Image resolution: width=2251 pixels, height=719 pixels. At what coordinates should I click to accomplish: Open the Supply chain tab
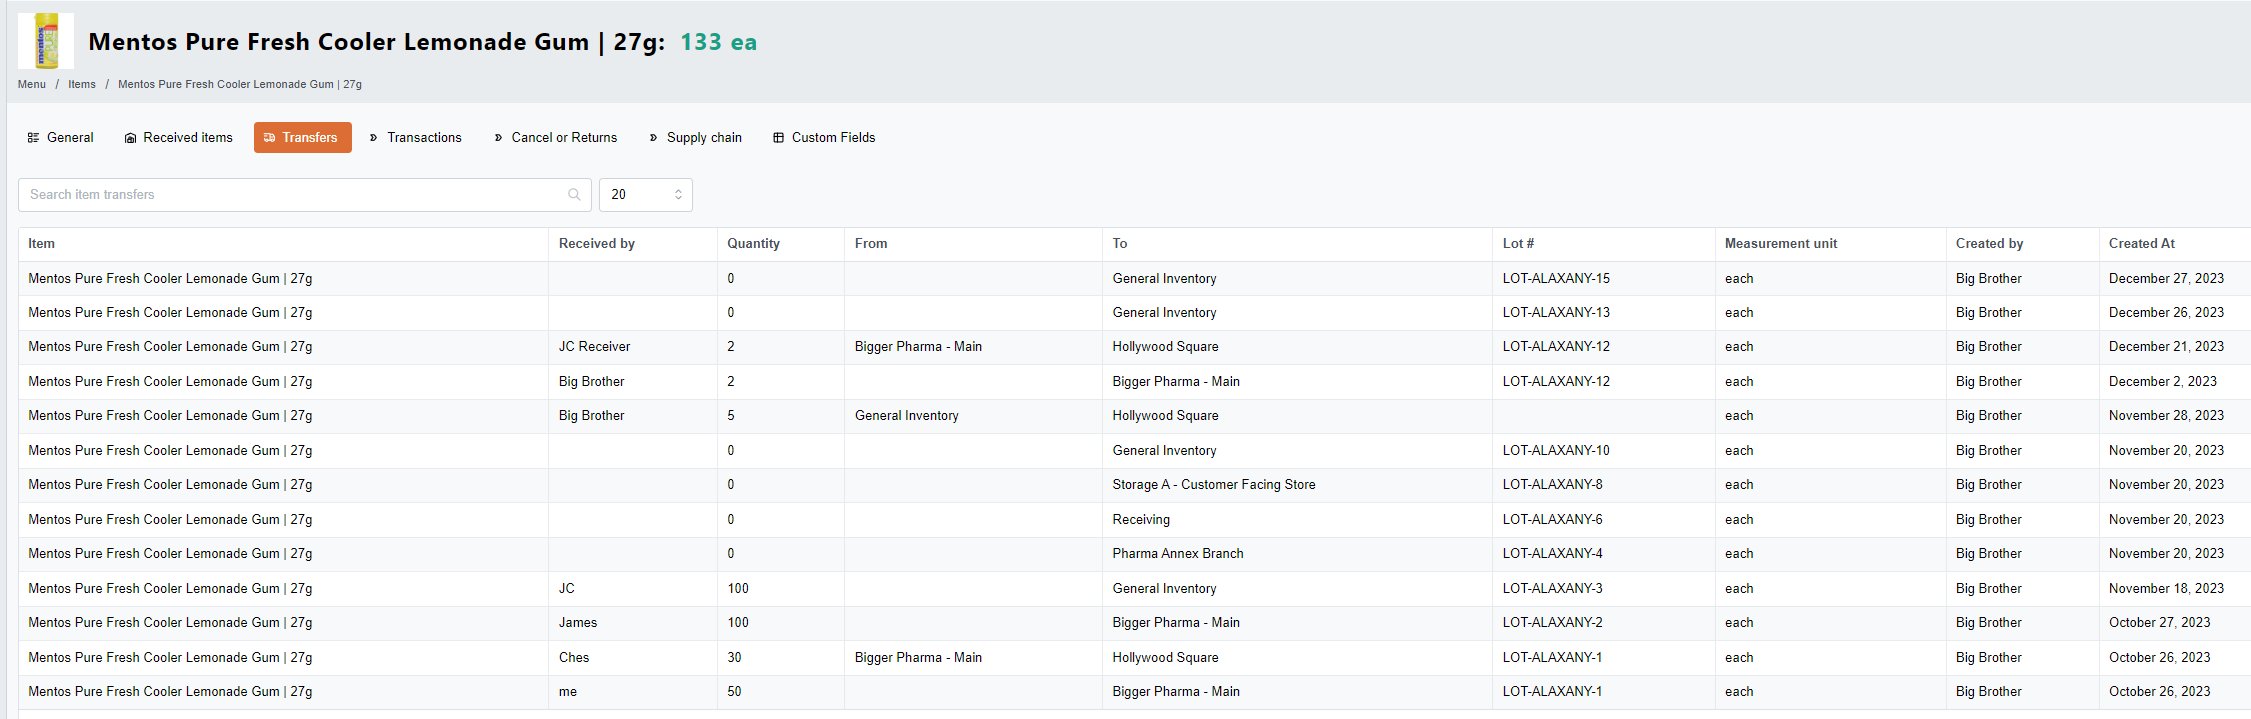point(695,137)
